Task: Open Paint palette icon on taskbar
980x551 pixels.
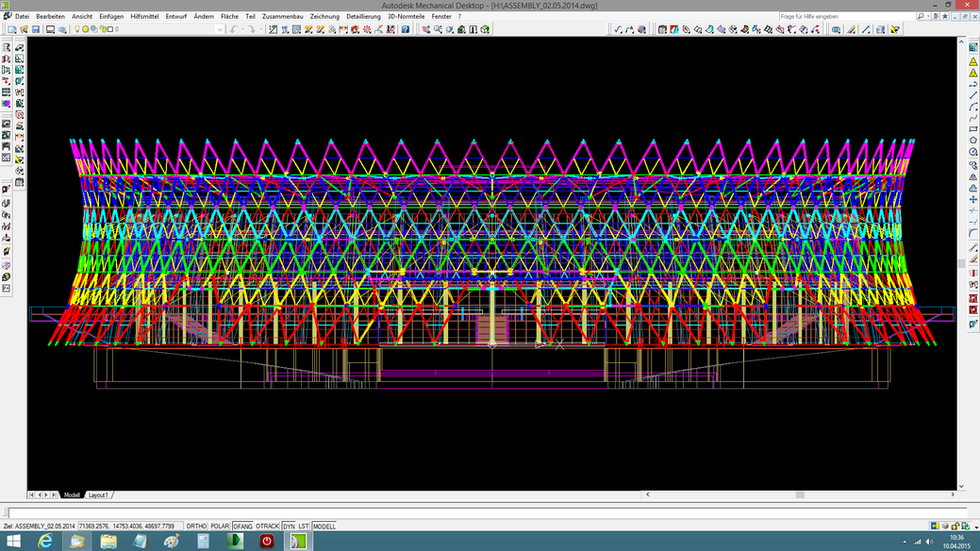Action: pyautogui.click(x=171, y=541)
